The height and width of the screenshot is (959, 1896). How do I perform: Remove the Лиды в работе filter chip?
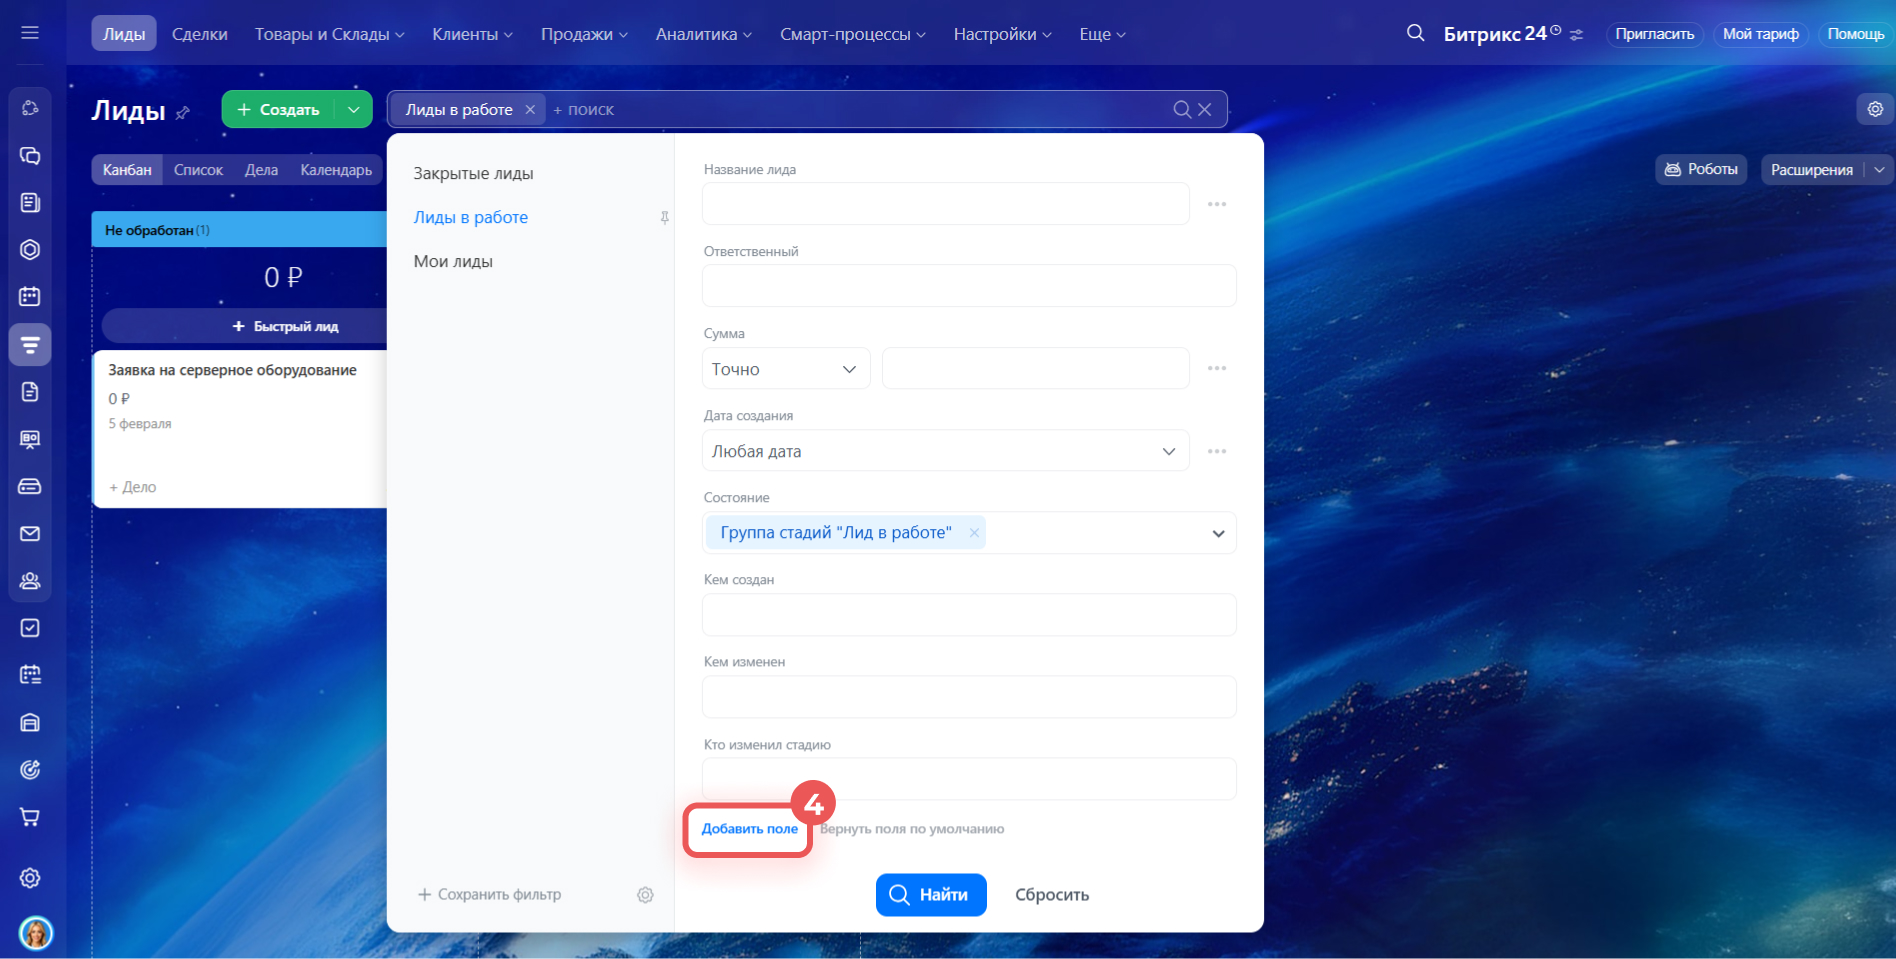click(530, 110)
